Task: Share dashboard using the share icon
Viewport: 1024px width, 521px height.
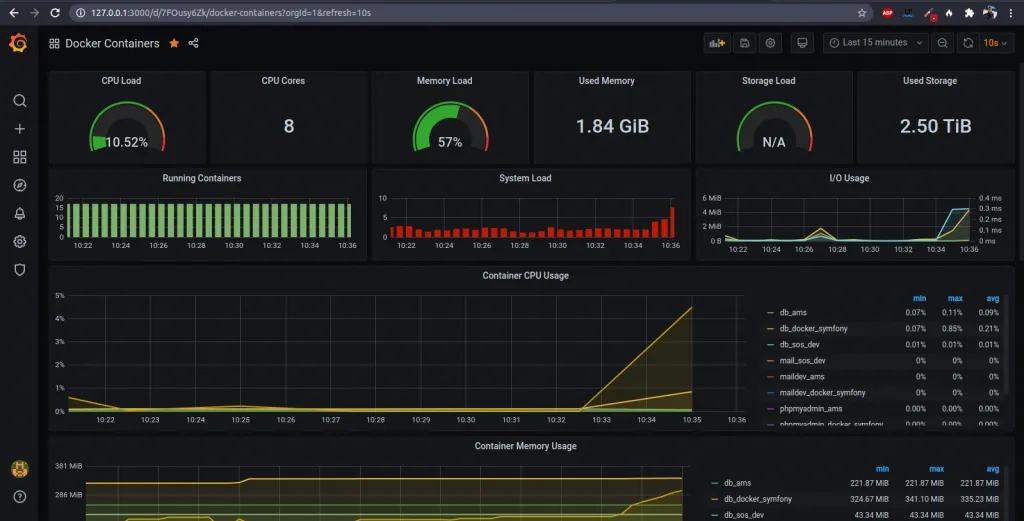Action: (x=194, y=44)
